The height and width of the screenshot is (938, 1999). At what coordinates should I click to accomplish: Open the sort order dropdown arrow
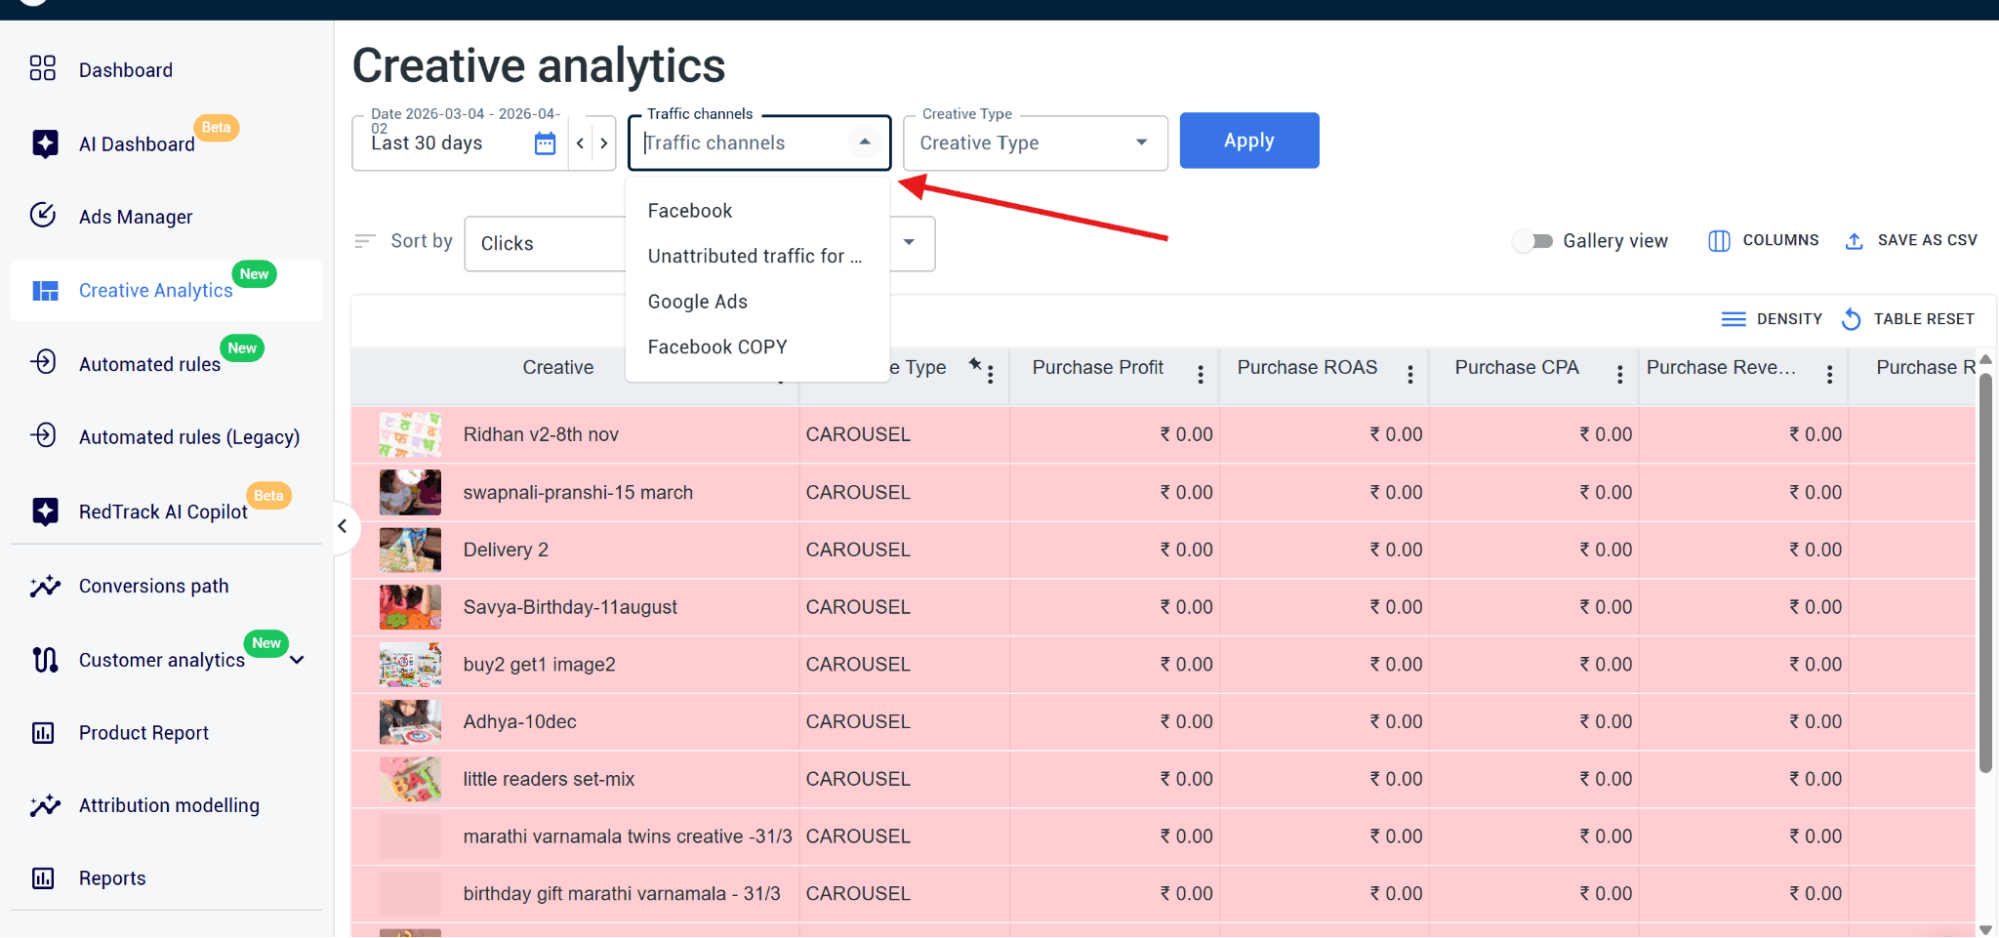[909, 242]
